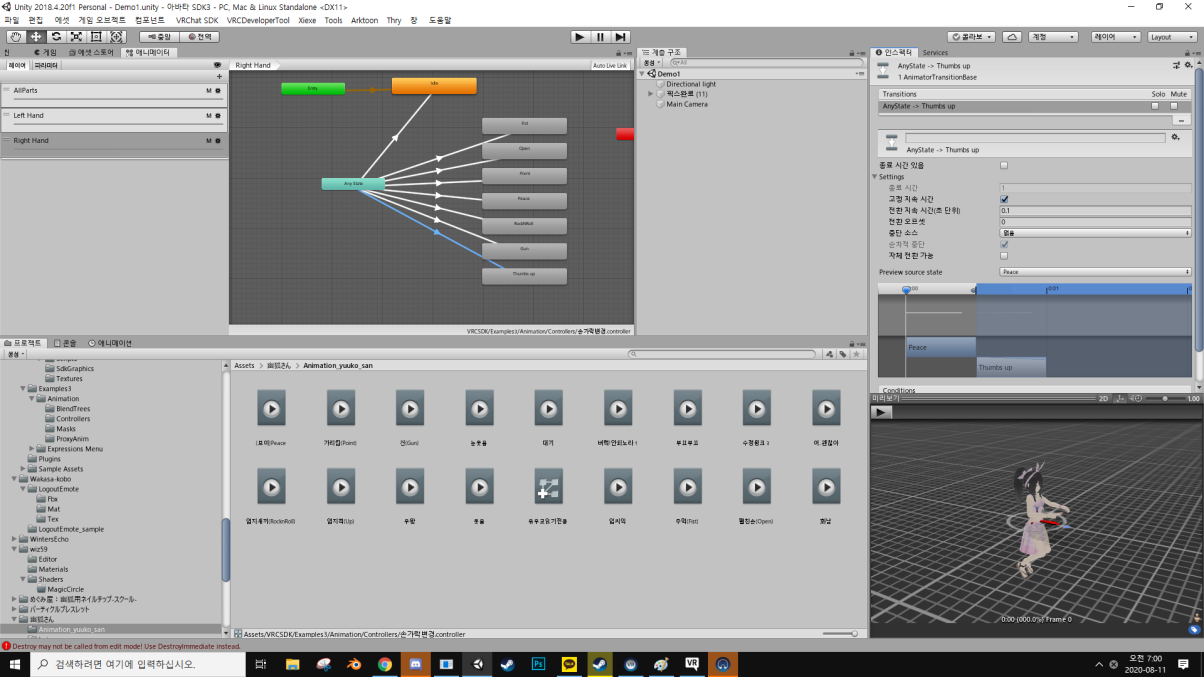Toggle Mute for AnyState to Thumbs up
Viewport: 1204px width, 677px height.
1174,106
